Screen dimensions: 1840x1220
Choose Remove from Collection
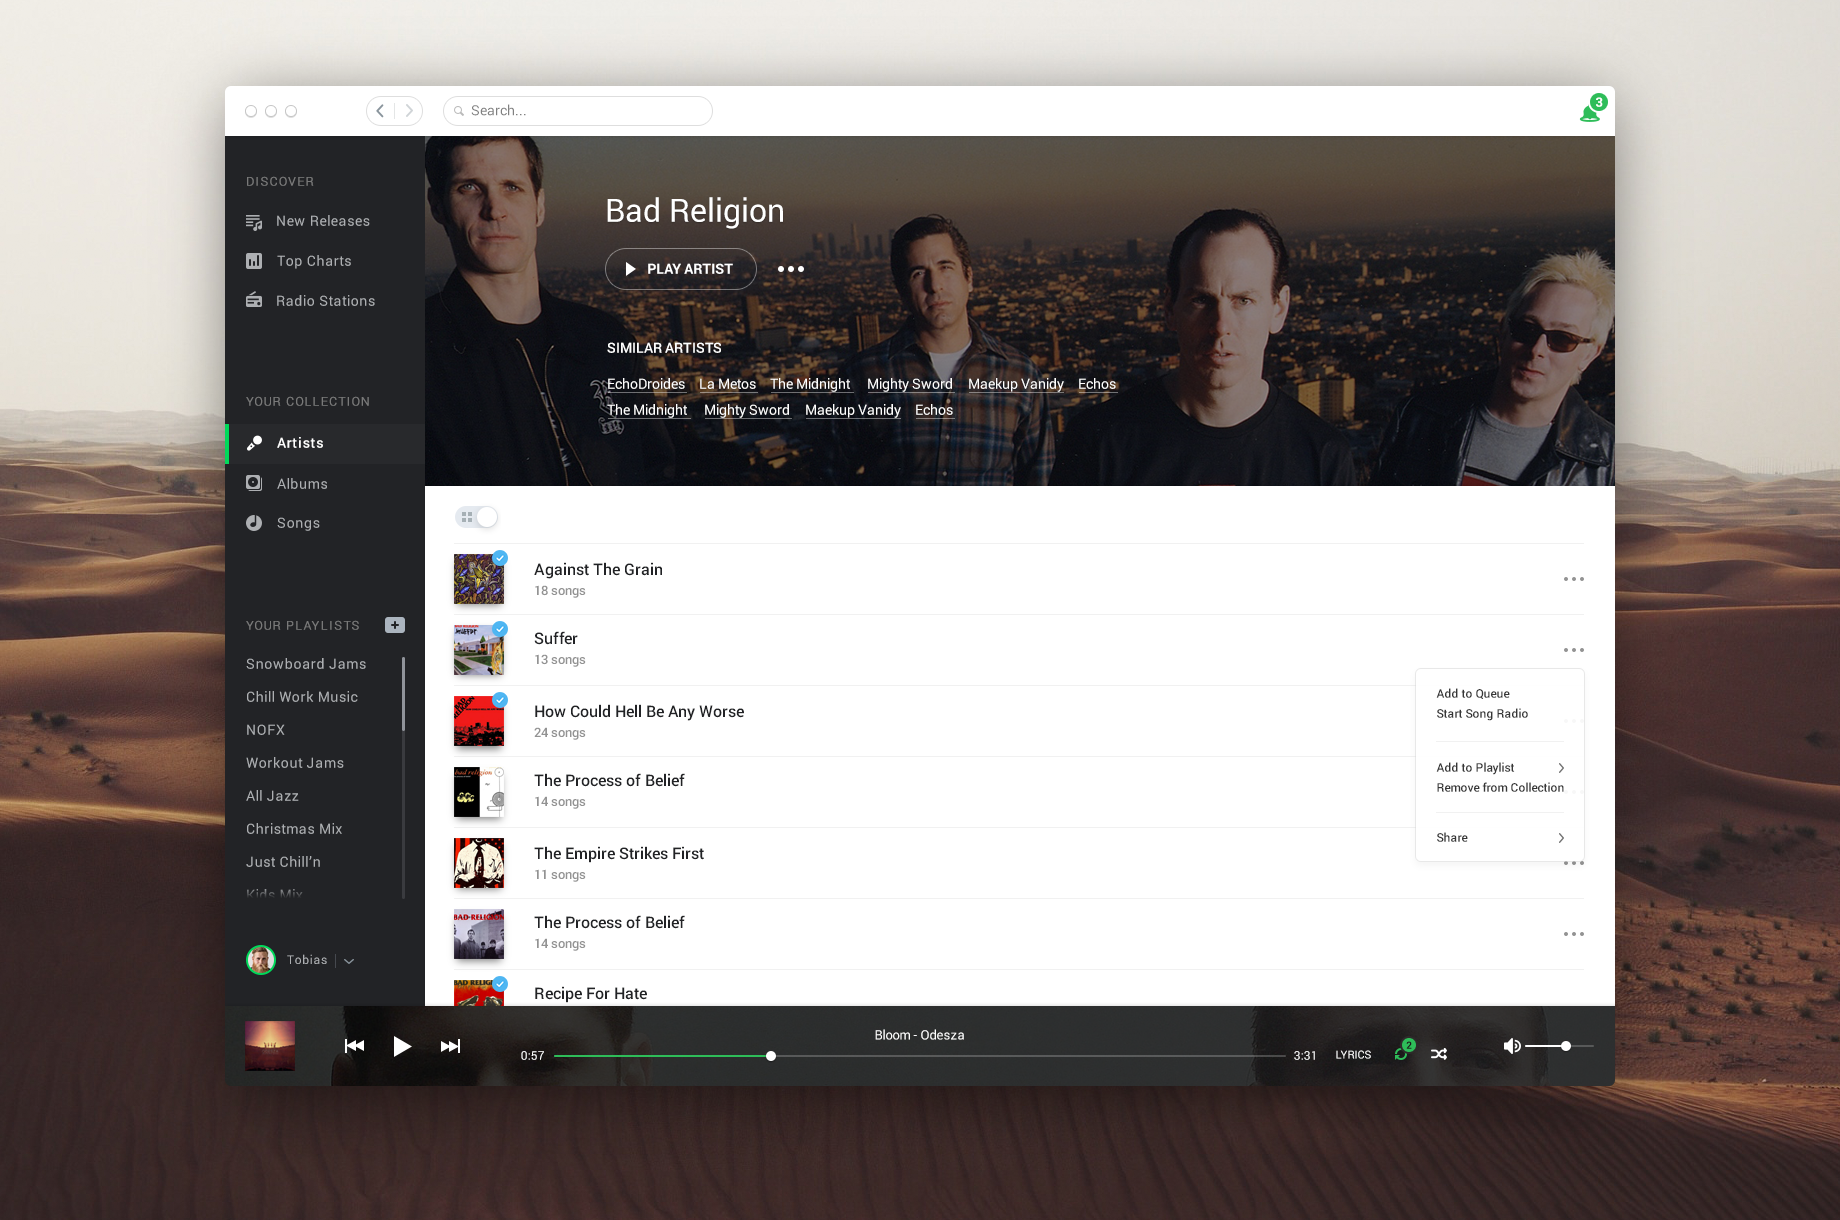click(x=1500, y=788)
